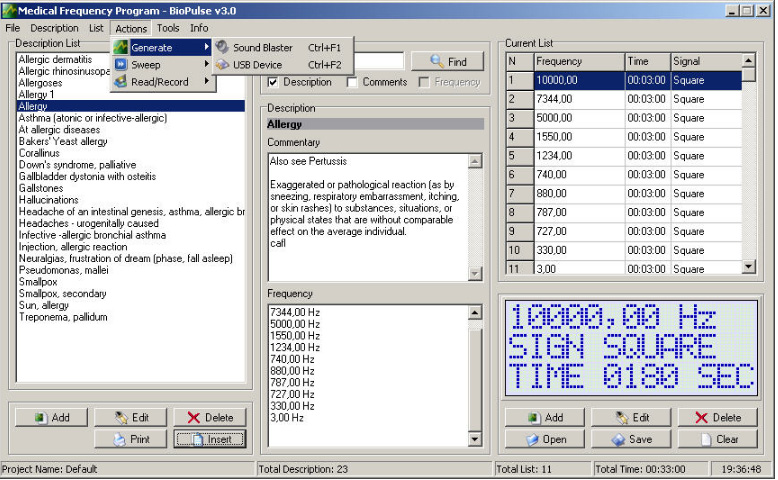
Task: Expand the Read/Record submenu
Action: (x=207, y=82)
